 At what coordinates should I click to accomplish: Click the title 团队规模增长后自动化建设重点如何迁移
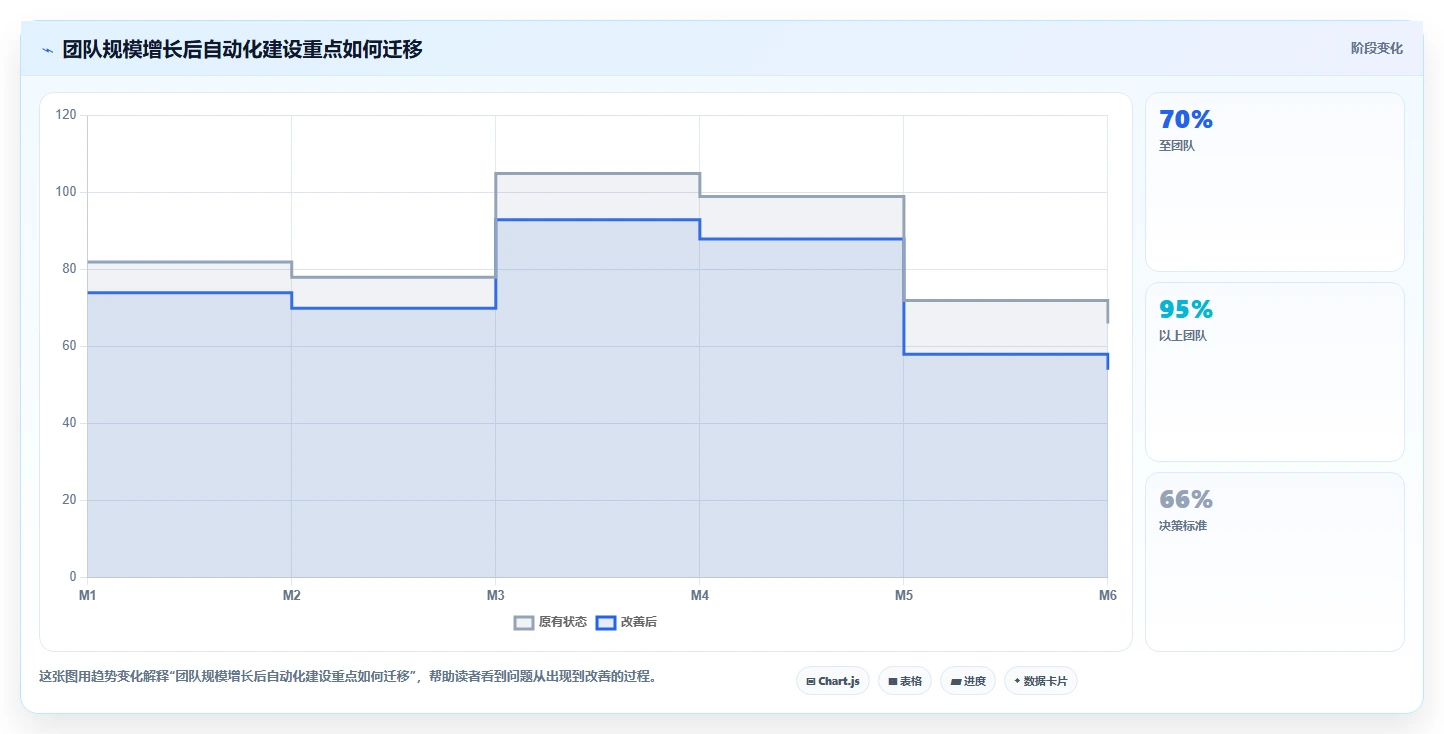click(243, 49)
